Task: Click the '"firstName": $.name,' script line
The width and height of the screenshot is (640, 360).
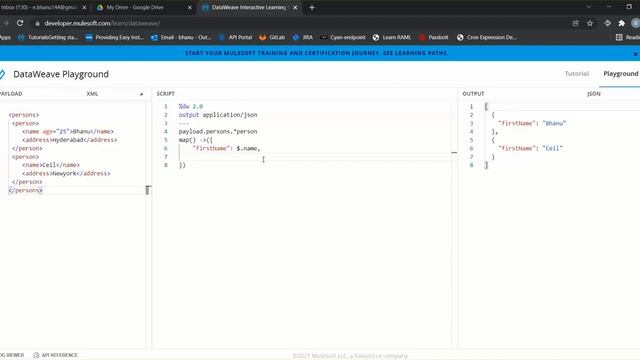Action: click(226, 148)
